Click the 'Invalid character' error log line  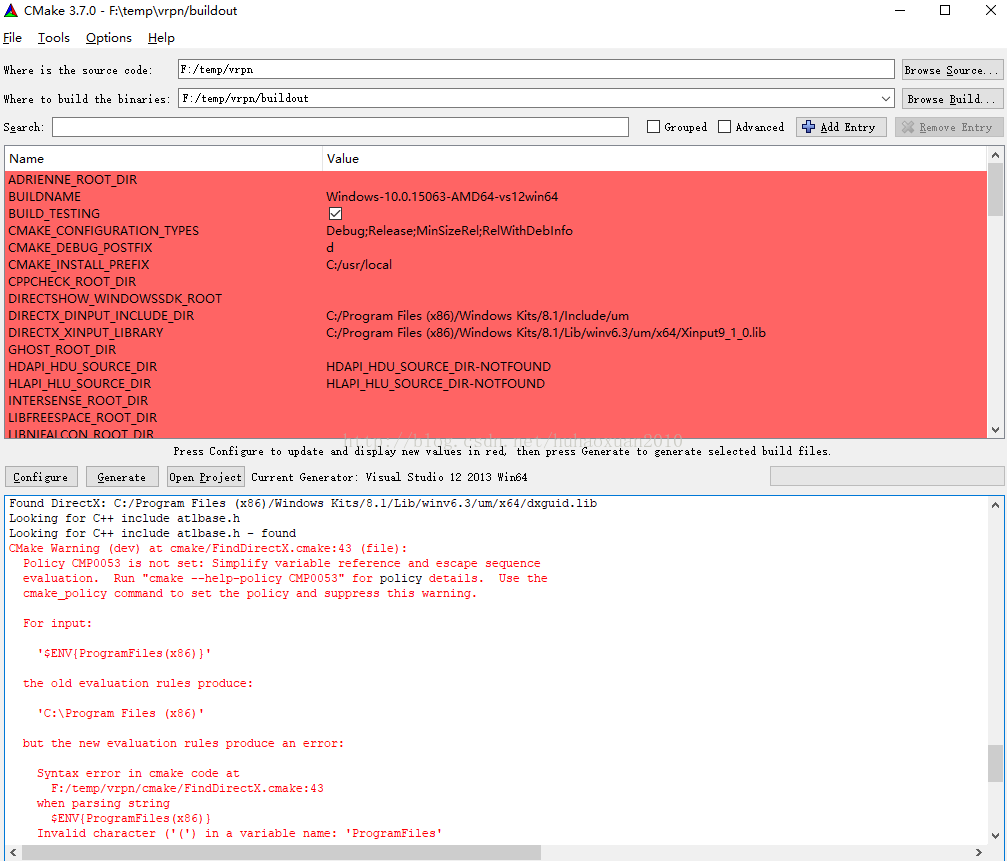[240, 833]
